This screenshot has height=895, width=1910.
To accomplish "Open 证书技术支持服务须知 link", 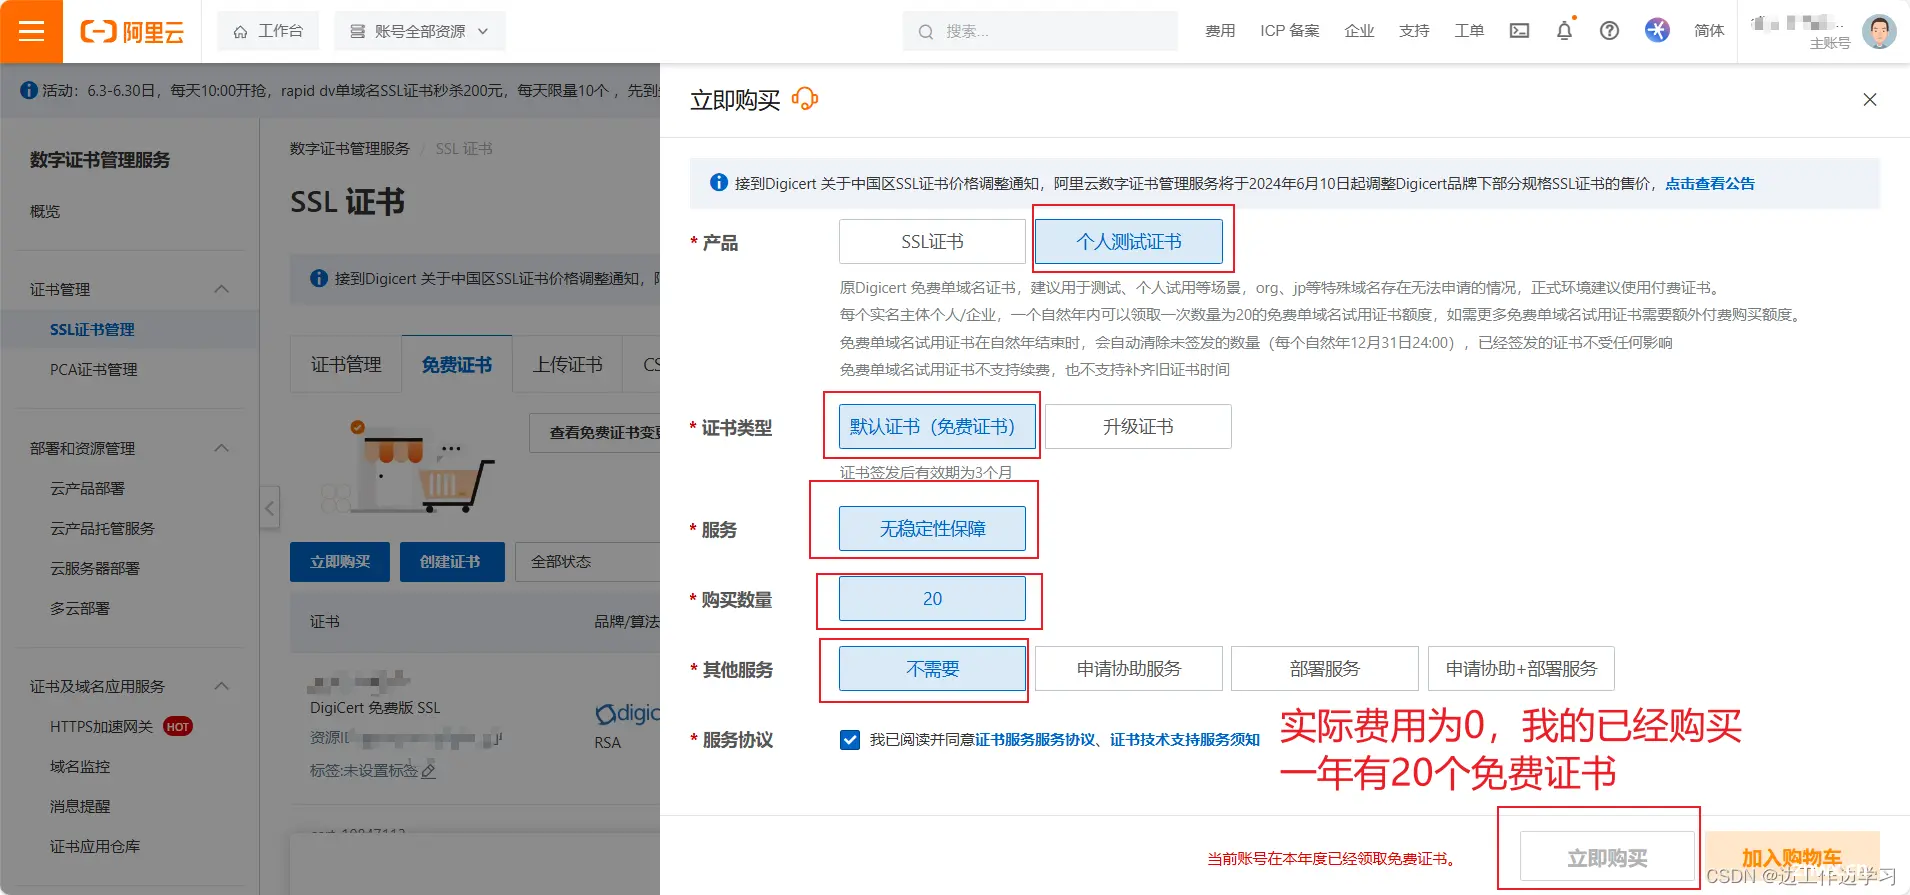I will (x=1184, y=740).
